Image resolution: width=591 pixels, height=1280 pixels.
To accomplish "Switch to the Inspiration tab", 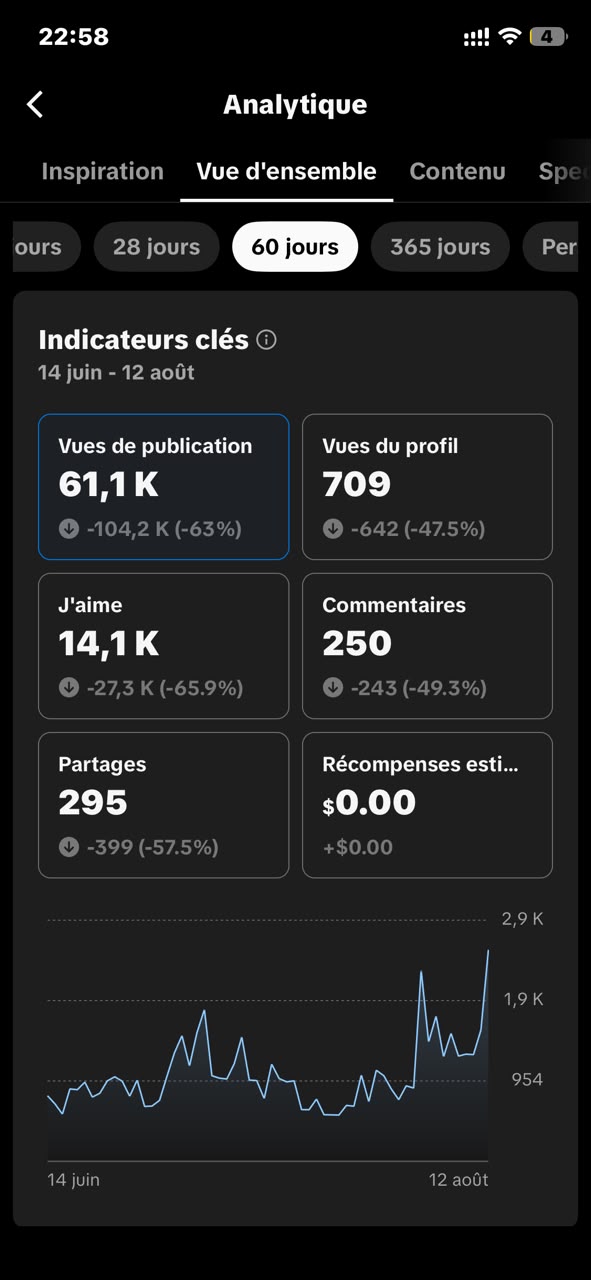I will point(102,171).
